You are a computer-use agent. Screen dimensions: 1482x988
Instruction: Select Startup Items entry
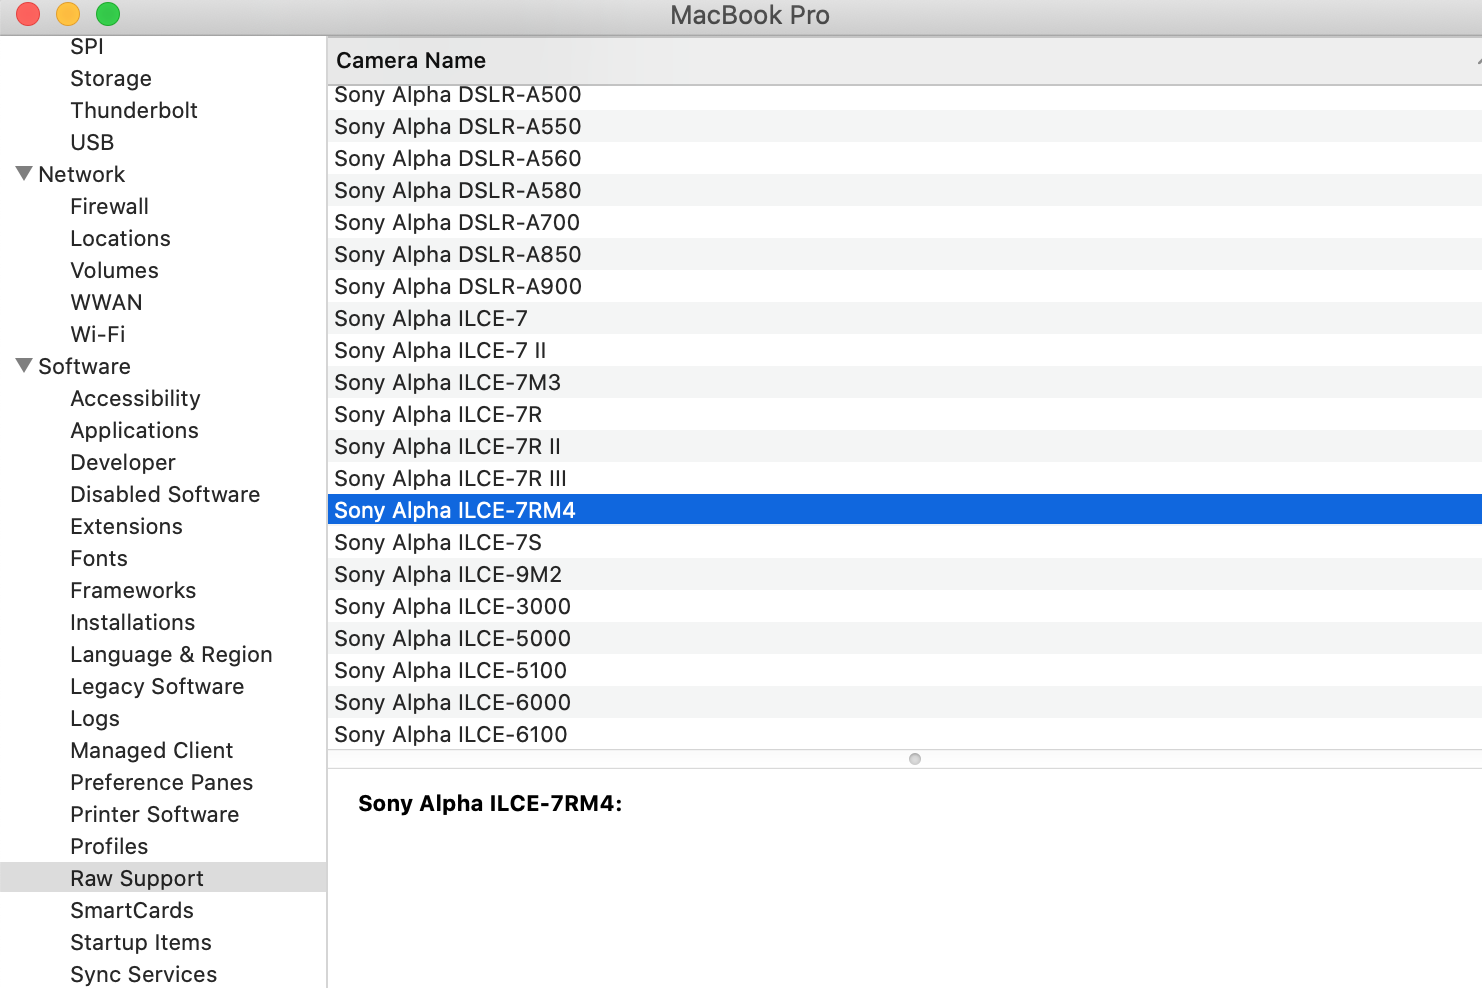141,942
